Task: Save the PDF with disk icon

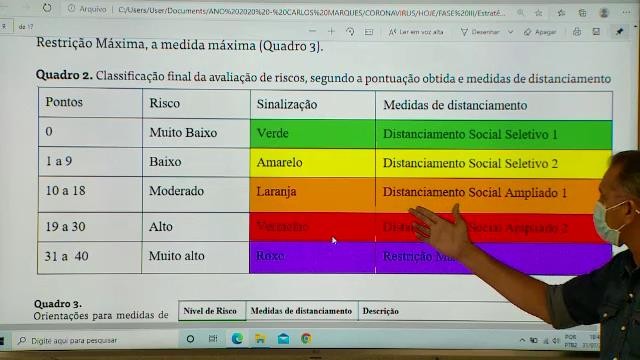Action: pos(596,31)
